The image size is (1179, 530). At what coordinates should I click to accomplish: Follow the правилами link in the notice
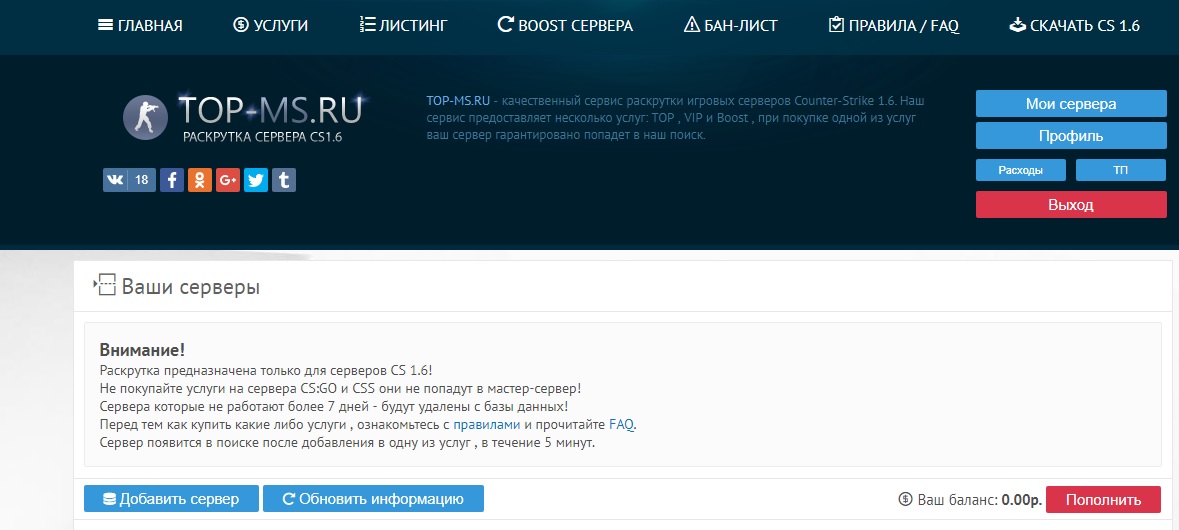pyautogui.click(x=486, y=425)
